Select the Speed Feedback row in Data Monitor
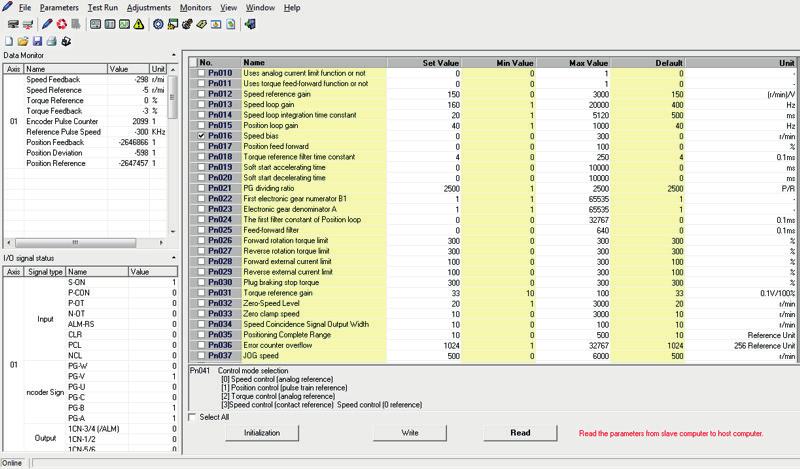Viewport: 800px width, 469px height. (94, 80)
